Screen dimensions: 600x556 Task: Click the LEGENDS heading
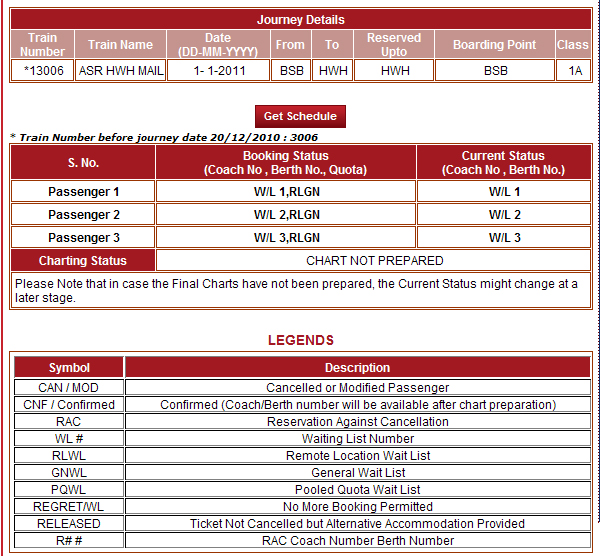pyautogui.click(x=300, y=341)
